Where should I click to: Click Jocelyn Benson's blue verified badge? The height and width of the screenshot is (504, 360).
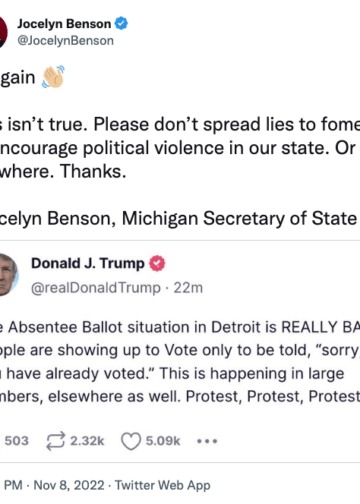tap(121, 23)
